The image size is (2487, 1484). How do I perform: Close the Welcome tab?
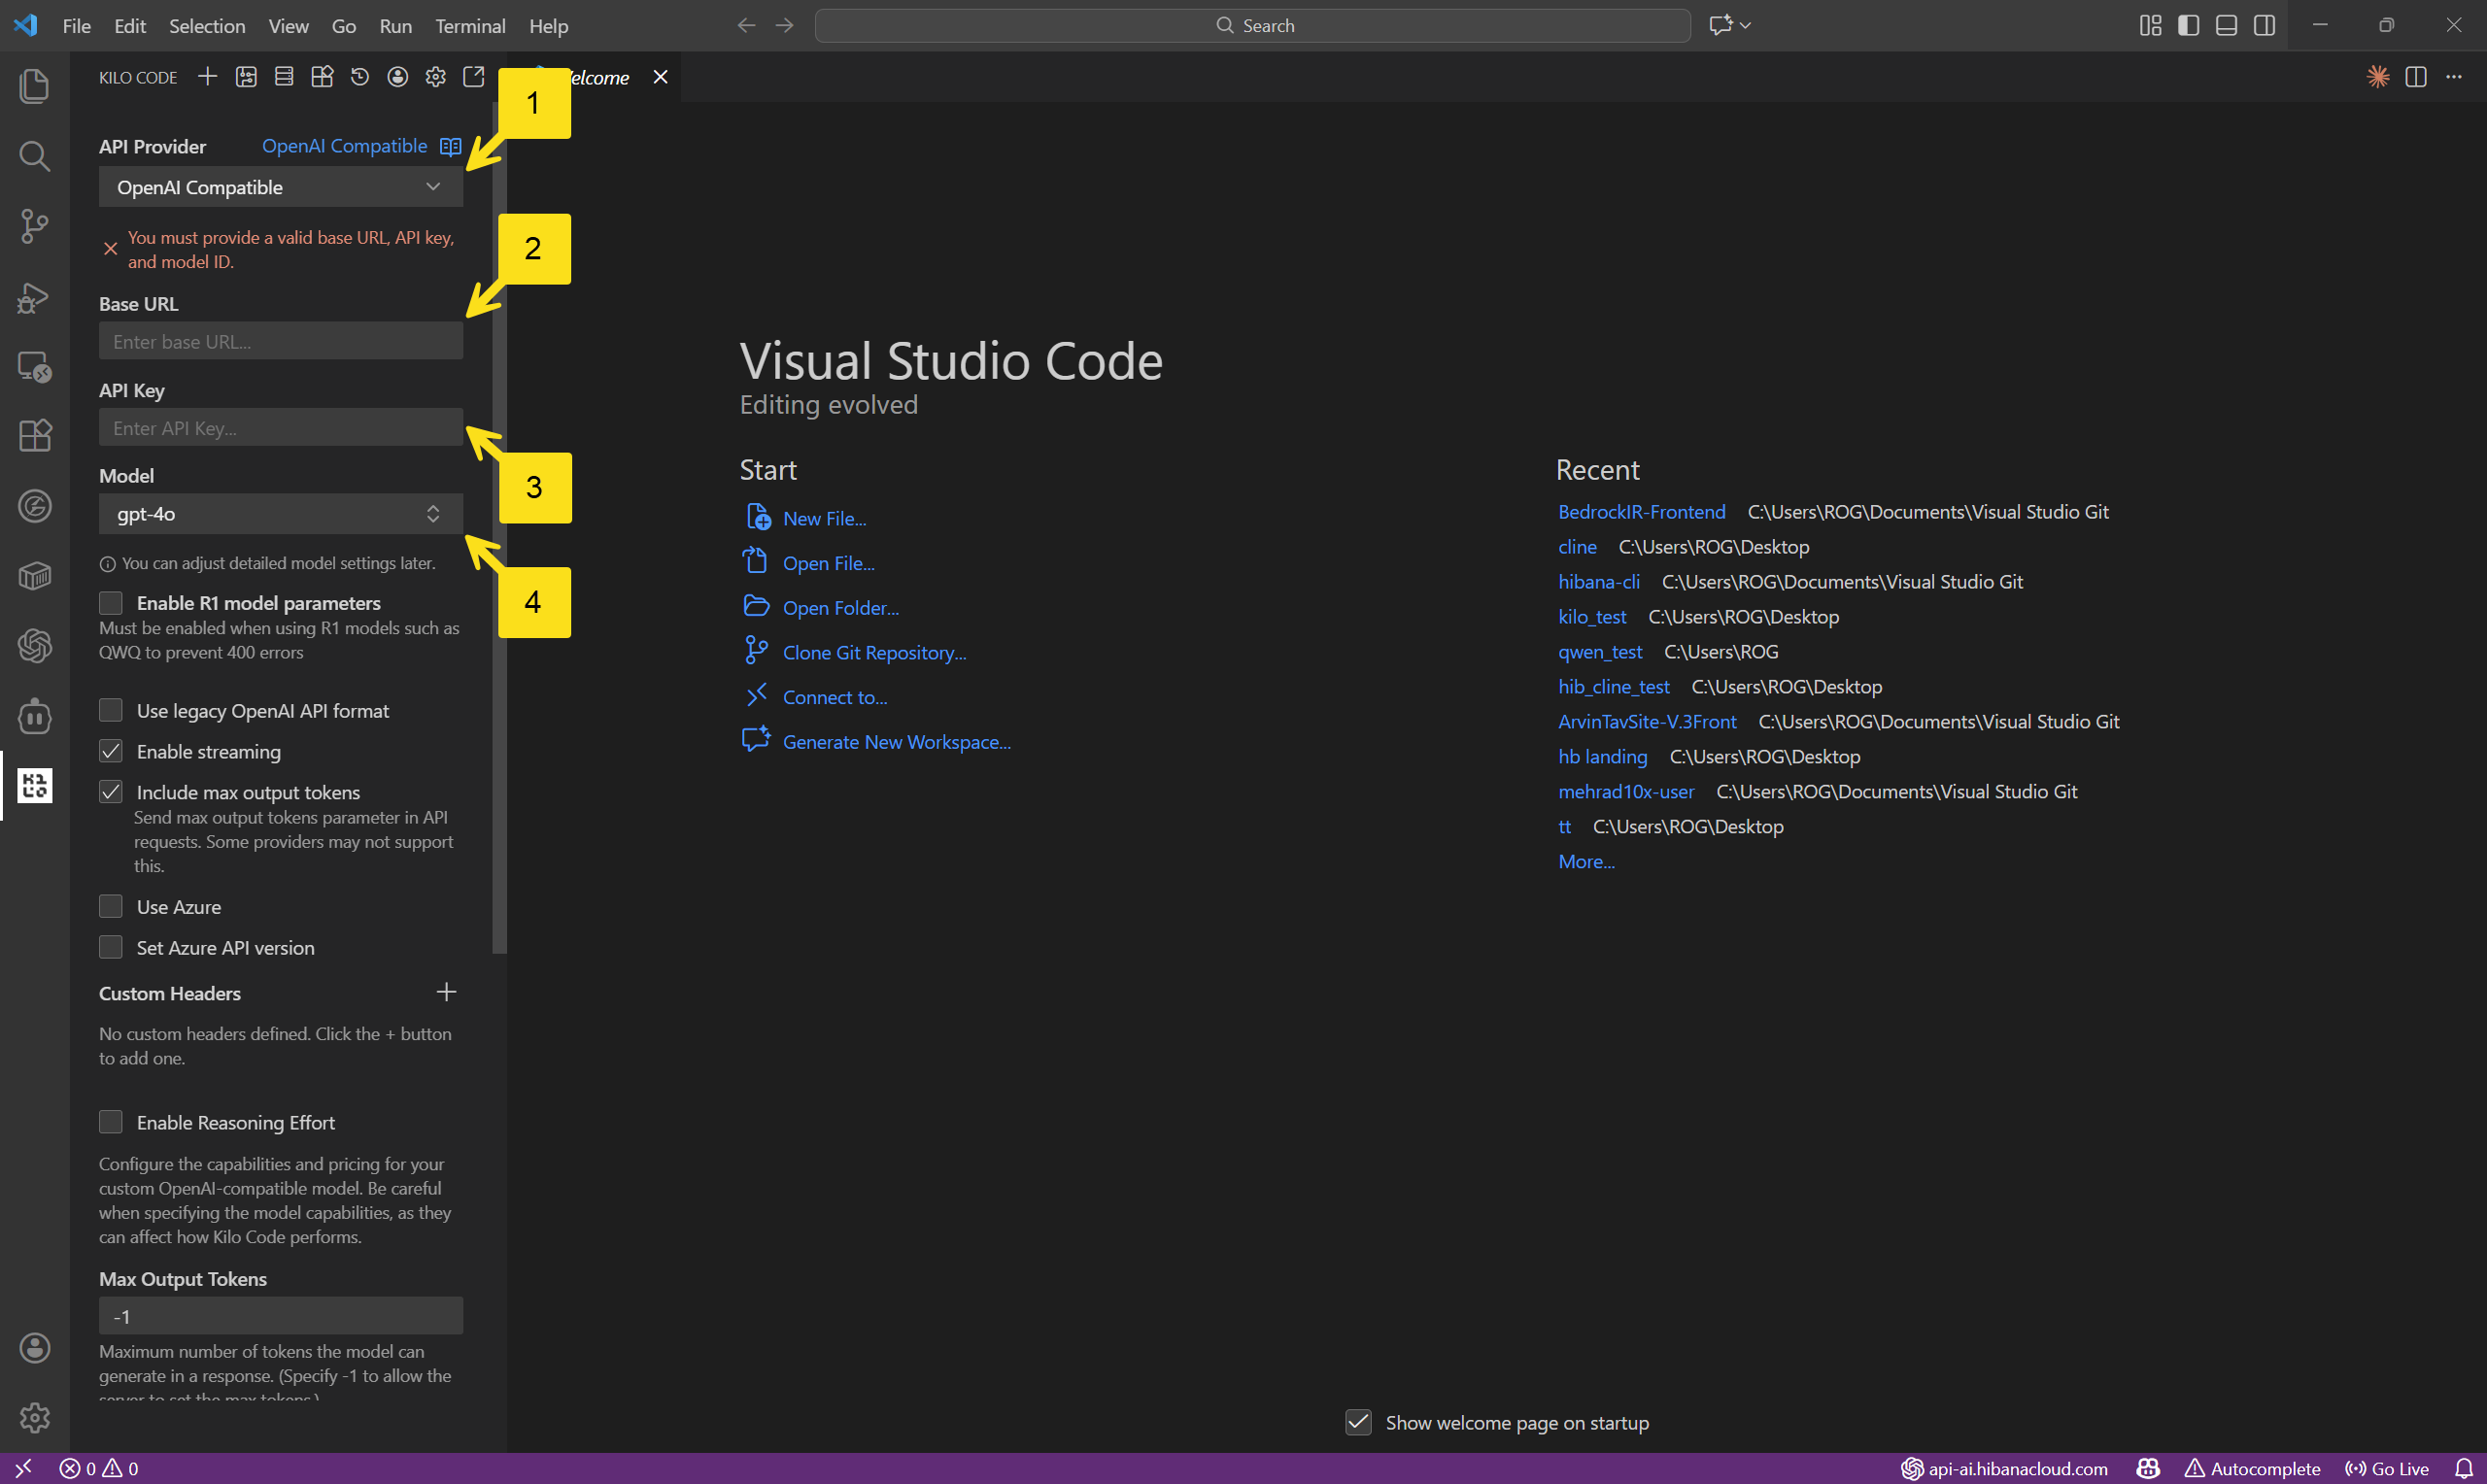660,77
